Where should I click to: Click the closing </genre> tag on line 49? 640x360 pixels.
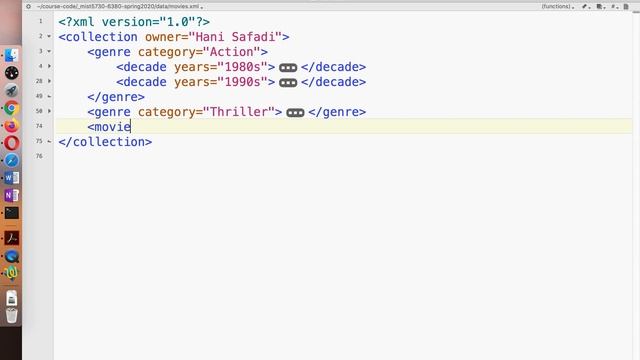pos(116,97)
